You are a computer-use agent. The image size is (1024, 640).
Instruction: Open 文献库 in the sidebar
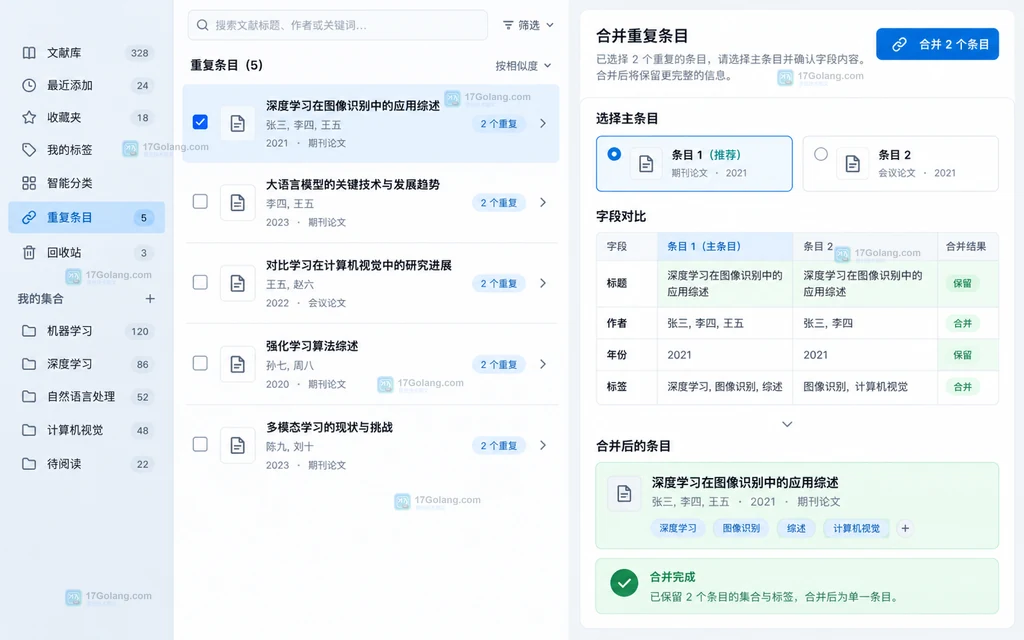coord(87,53)
